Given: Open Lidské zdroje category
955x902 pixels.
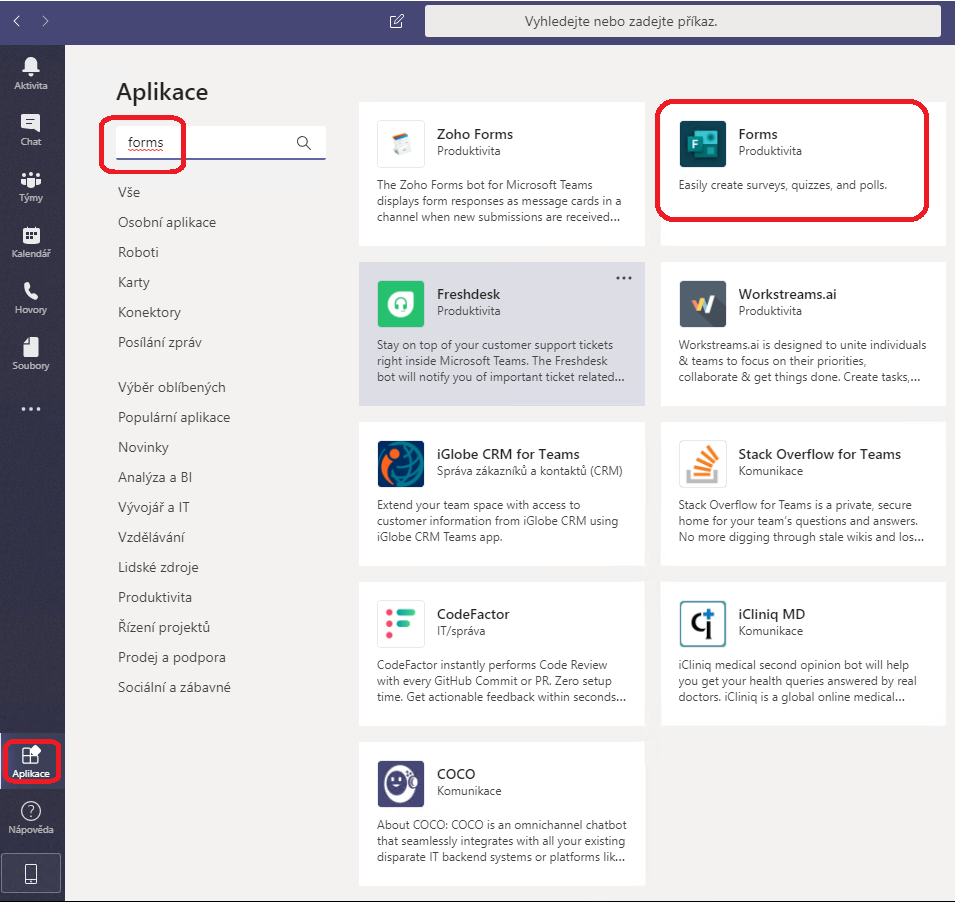Looking at the screenshot, I should tap(158, 567).
